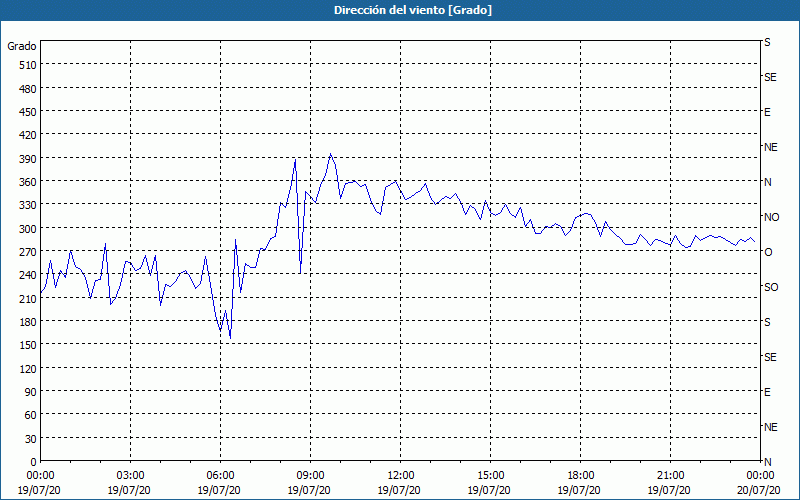Click the 510 value on the degree axis
Image resolution: width=800 pixels, height=500 pixels.
[28, 65]
